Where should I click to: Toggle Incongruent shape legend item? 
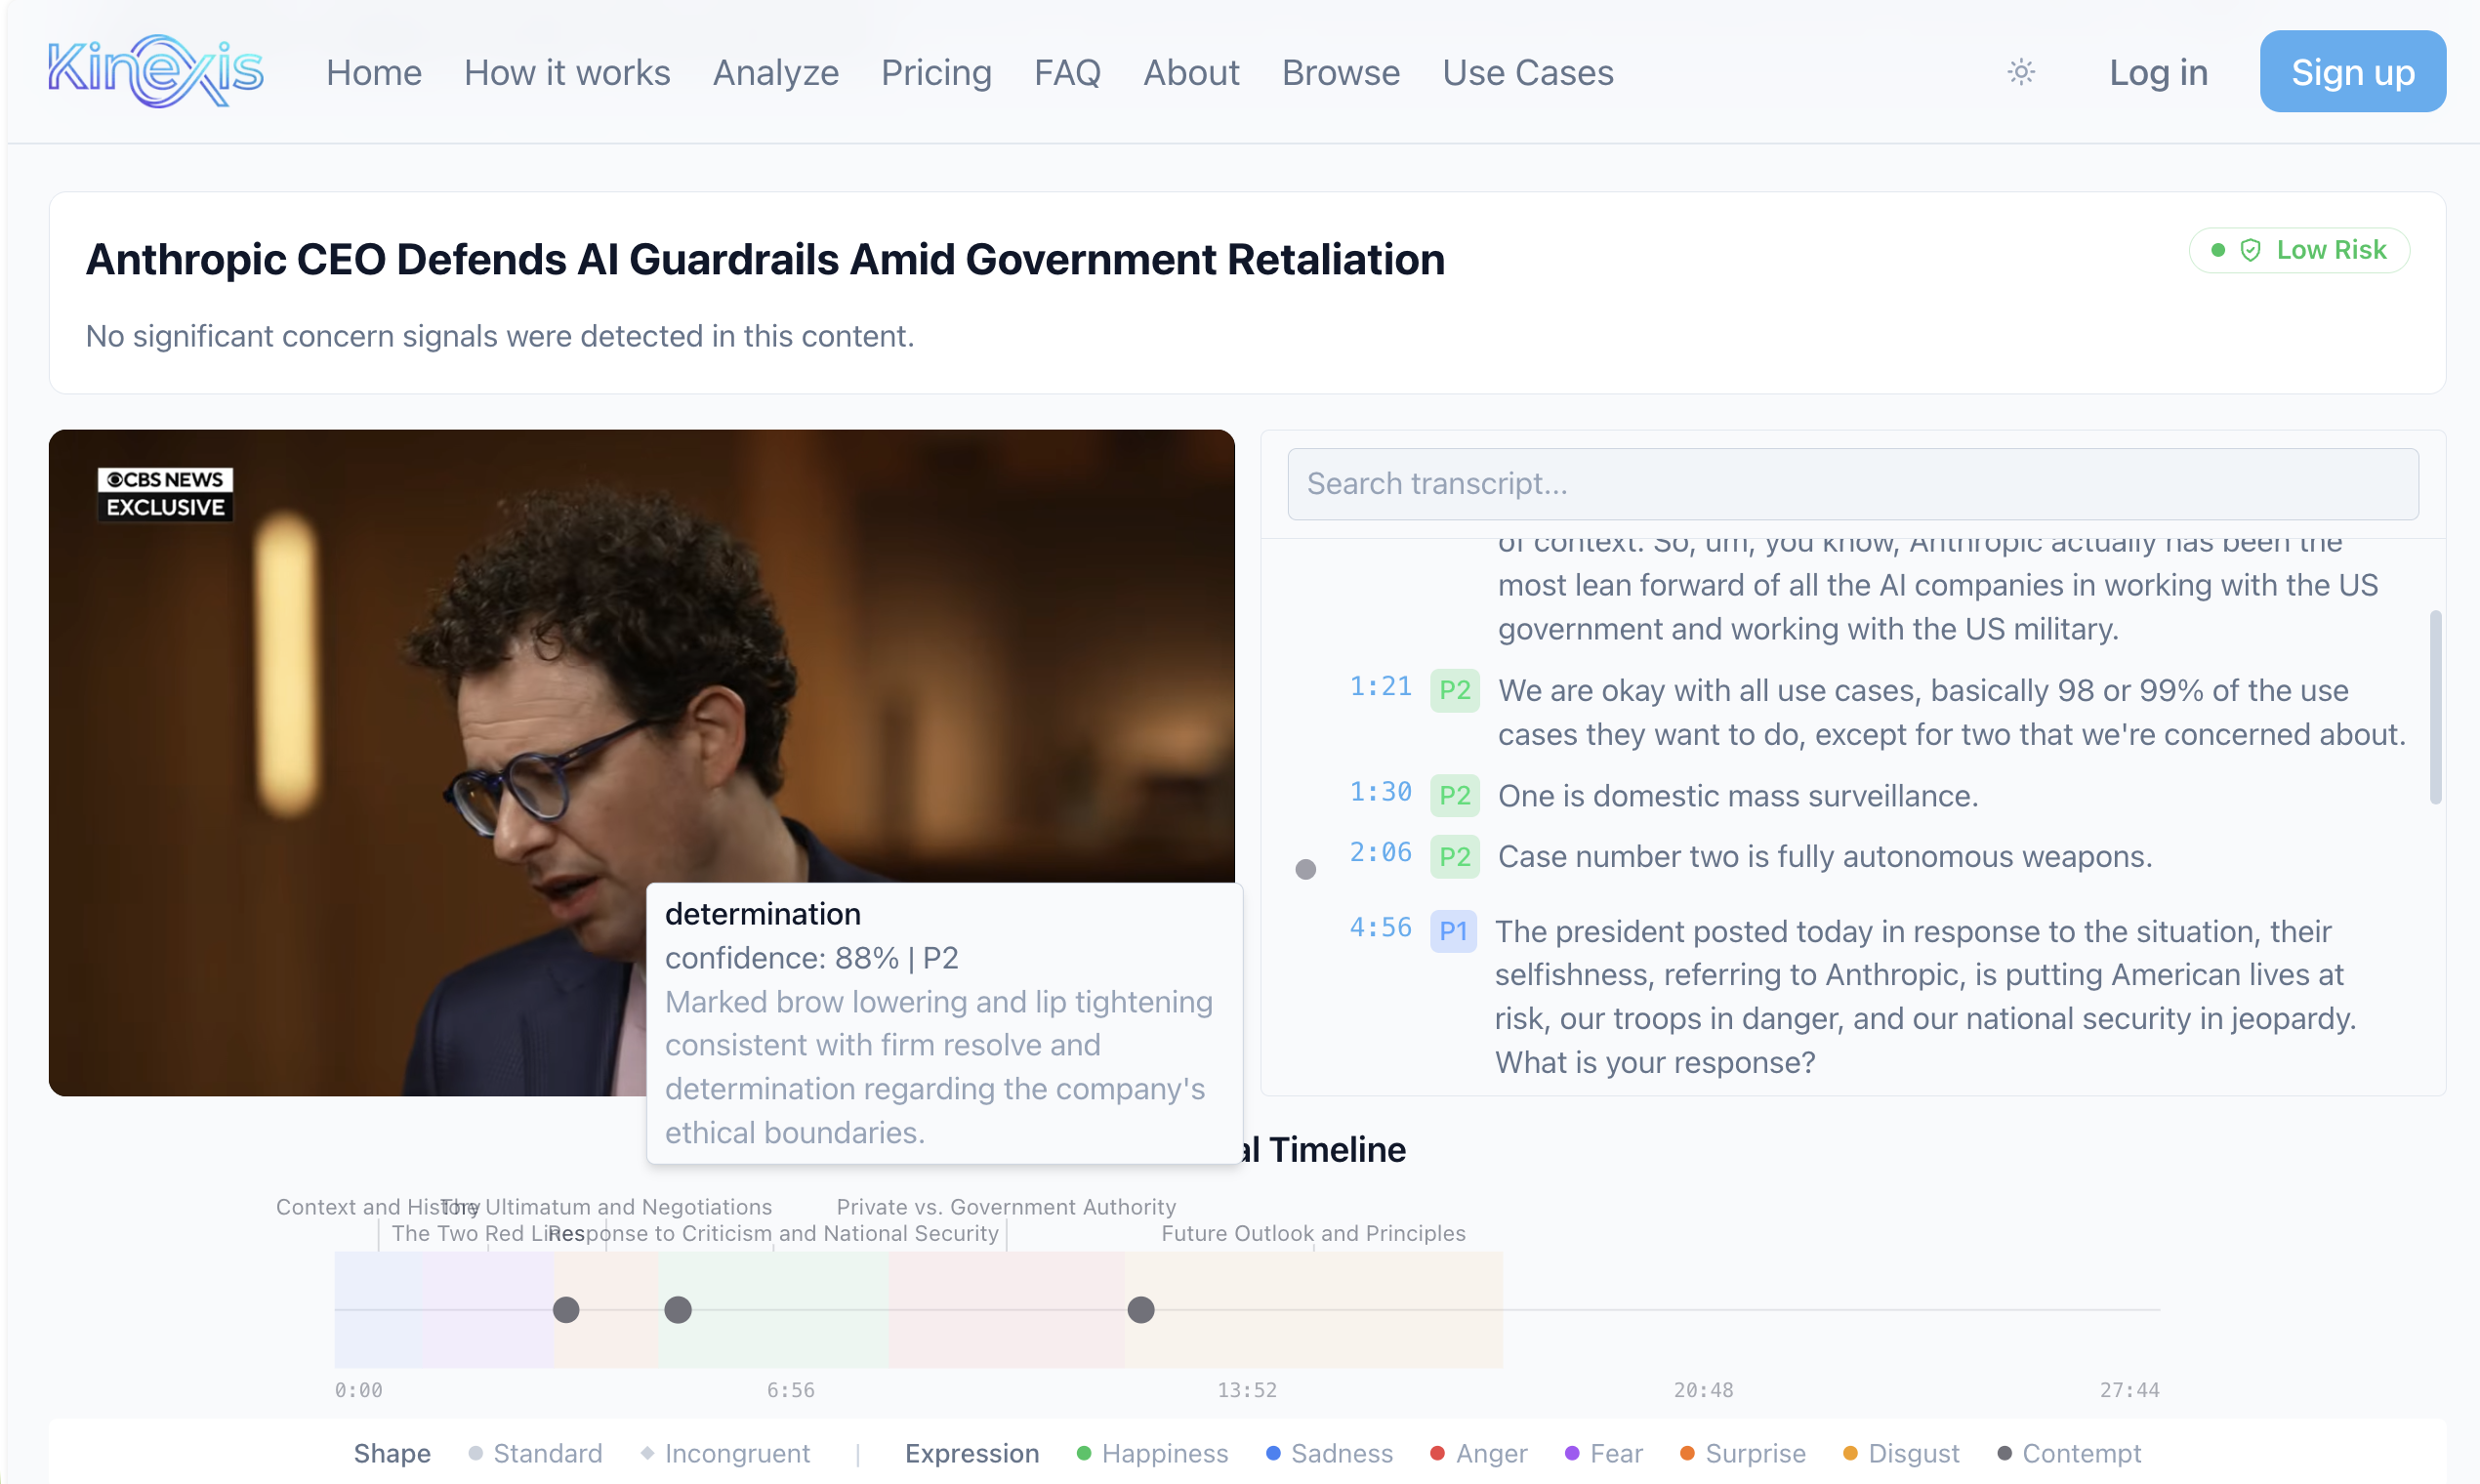click(725, 1453)
